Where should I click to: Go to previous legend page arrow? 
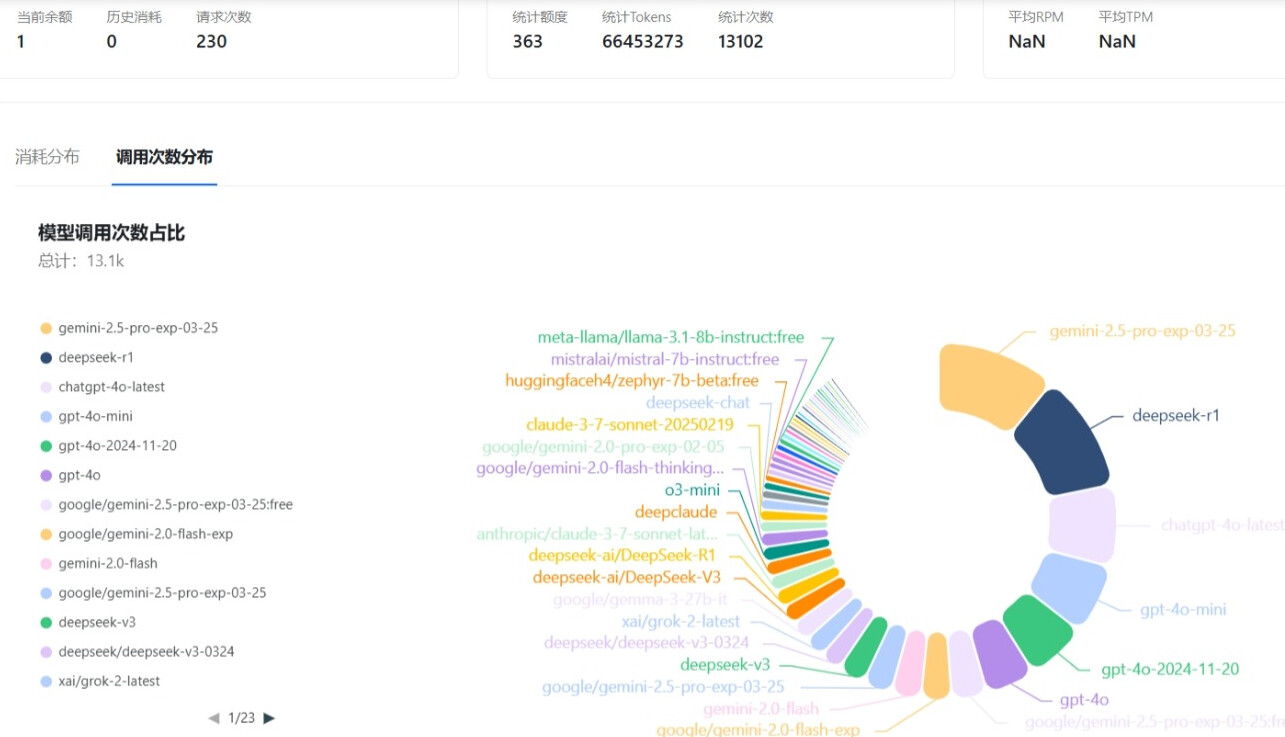(213, 718)
